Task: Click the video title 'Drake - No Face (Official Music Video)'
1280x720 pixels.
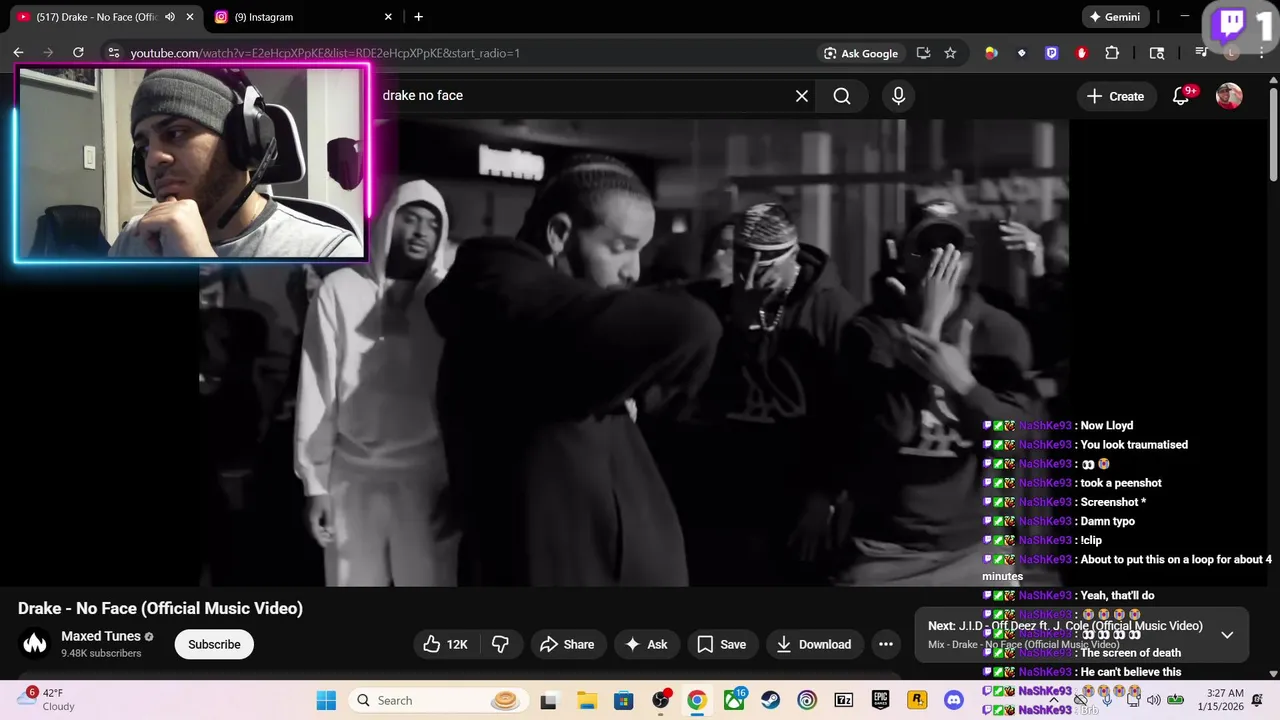Action: 160,608
